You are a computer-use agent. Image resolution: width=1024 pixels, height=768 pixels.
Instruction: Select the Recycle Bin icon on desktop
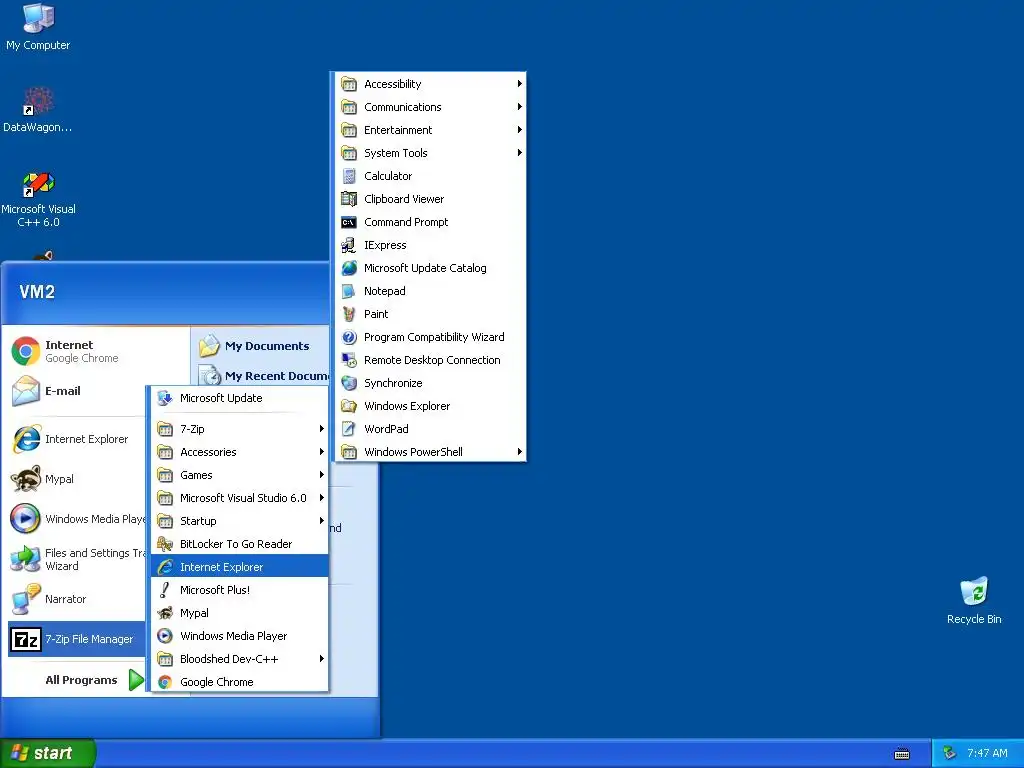coord(974,601)
